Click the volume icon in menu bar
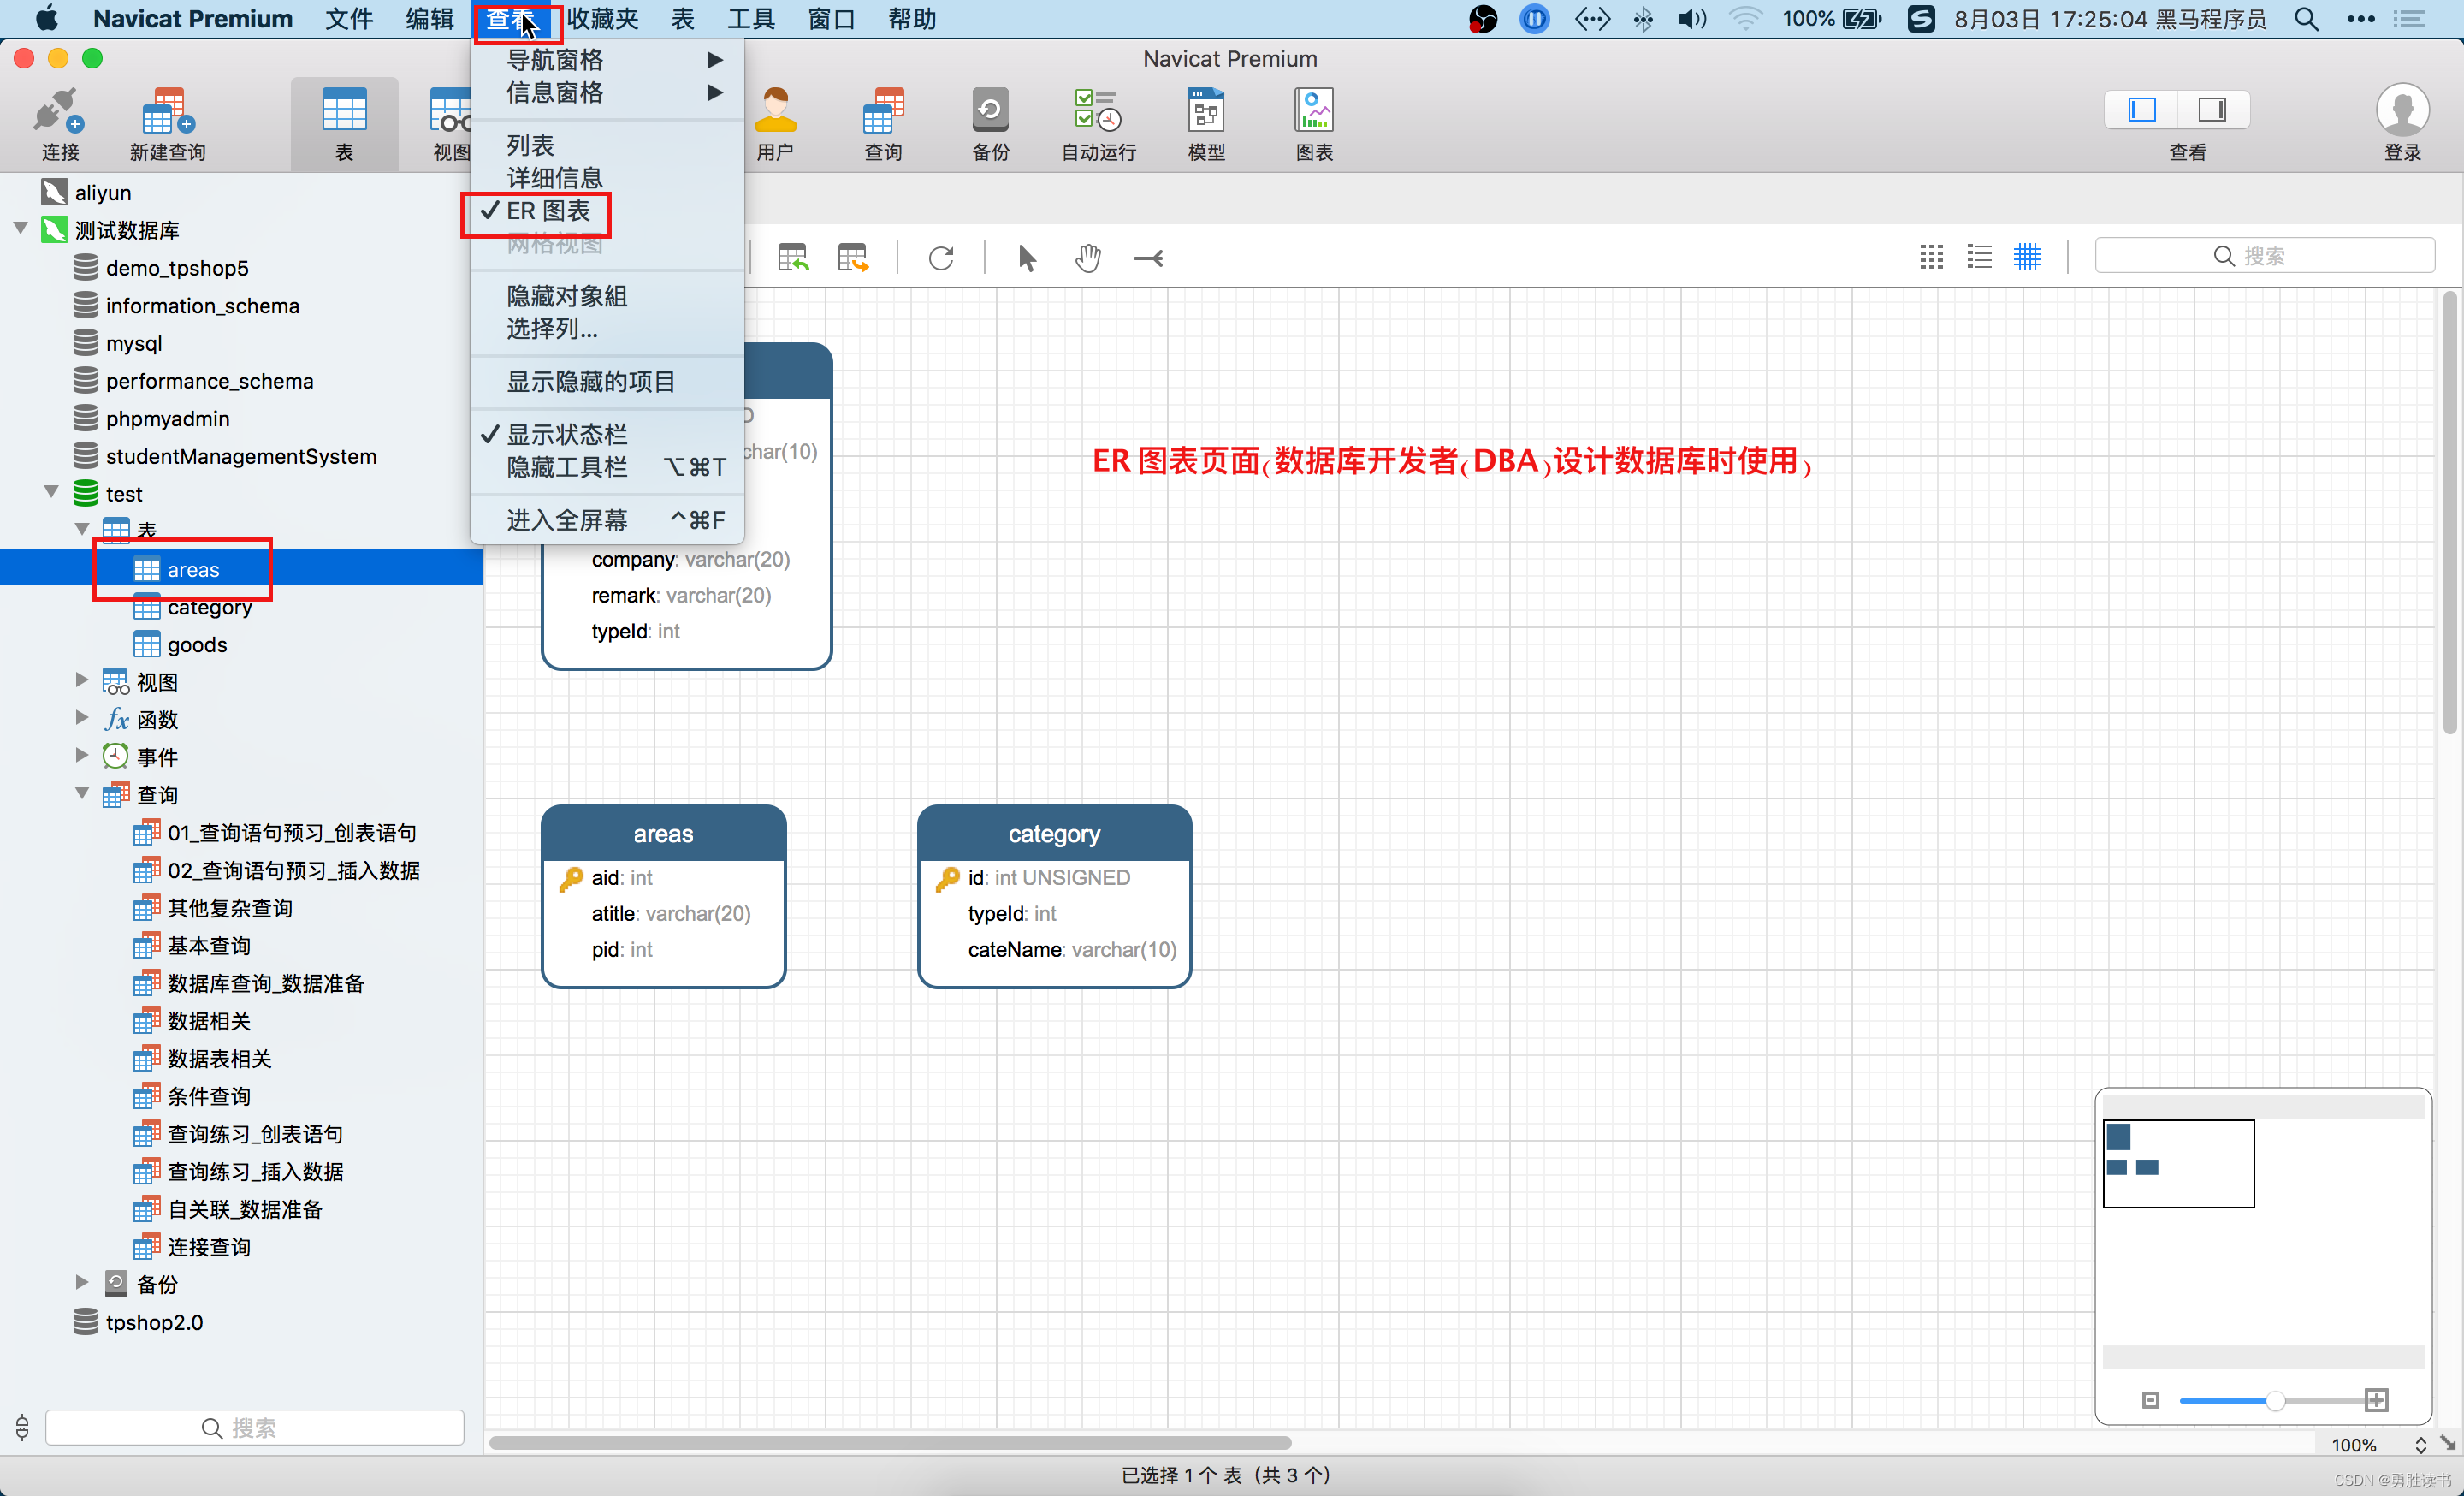2464x1496 pixels. click(1692, 19)
